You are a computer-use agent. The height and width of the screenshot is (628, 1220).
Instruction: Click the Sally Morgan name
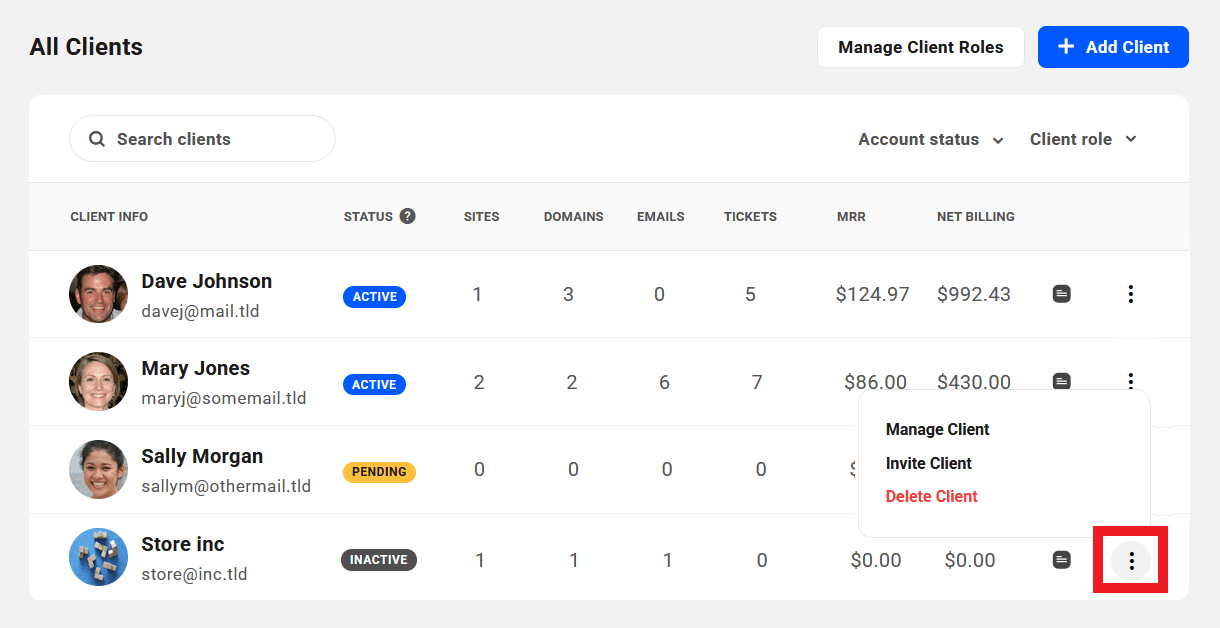202,456
